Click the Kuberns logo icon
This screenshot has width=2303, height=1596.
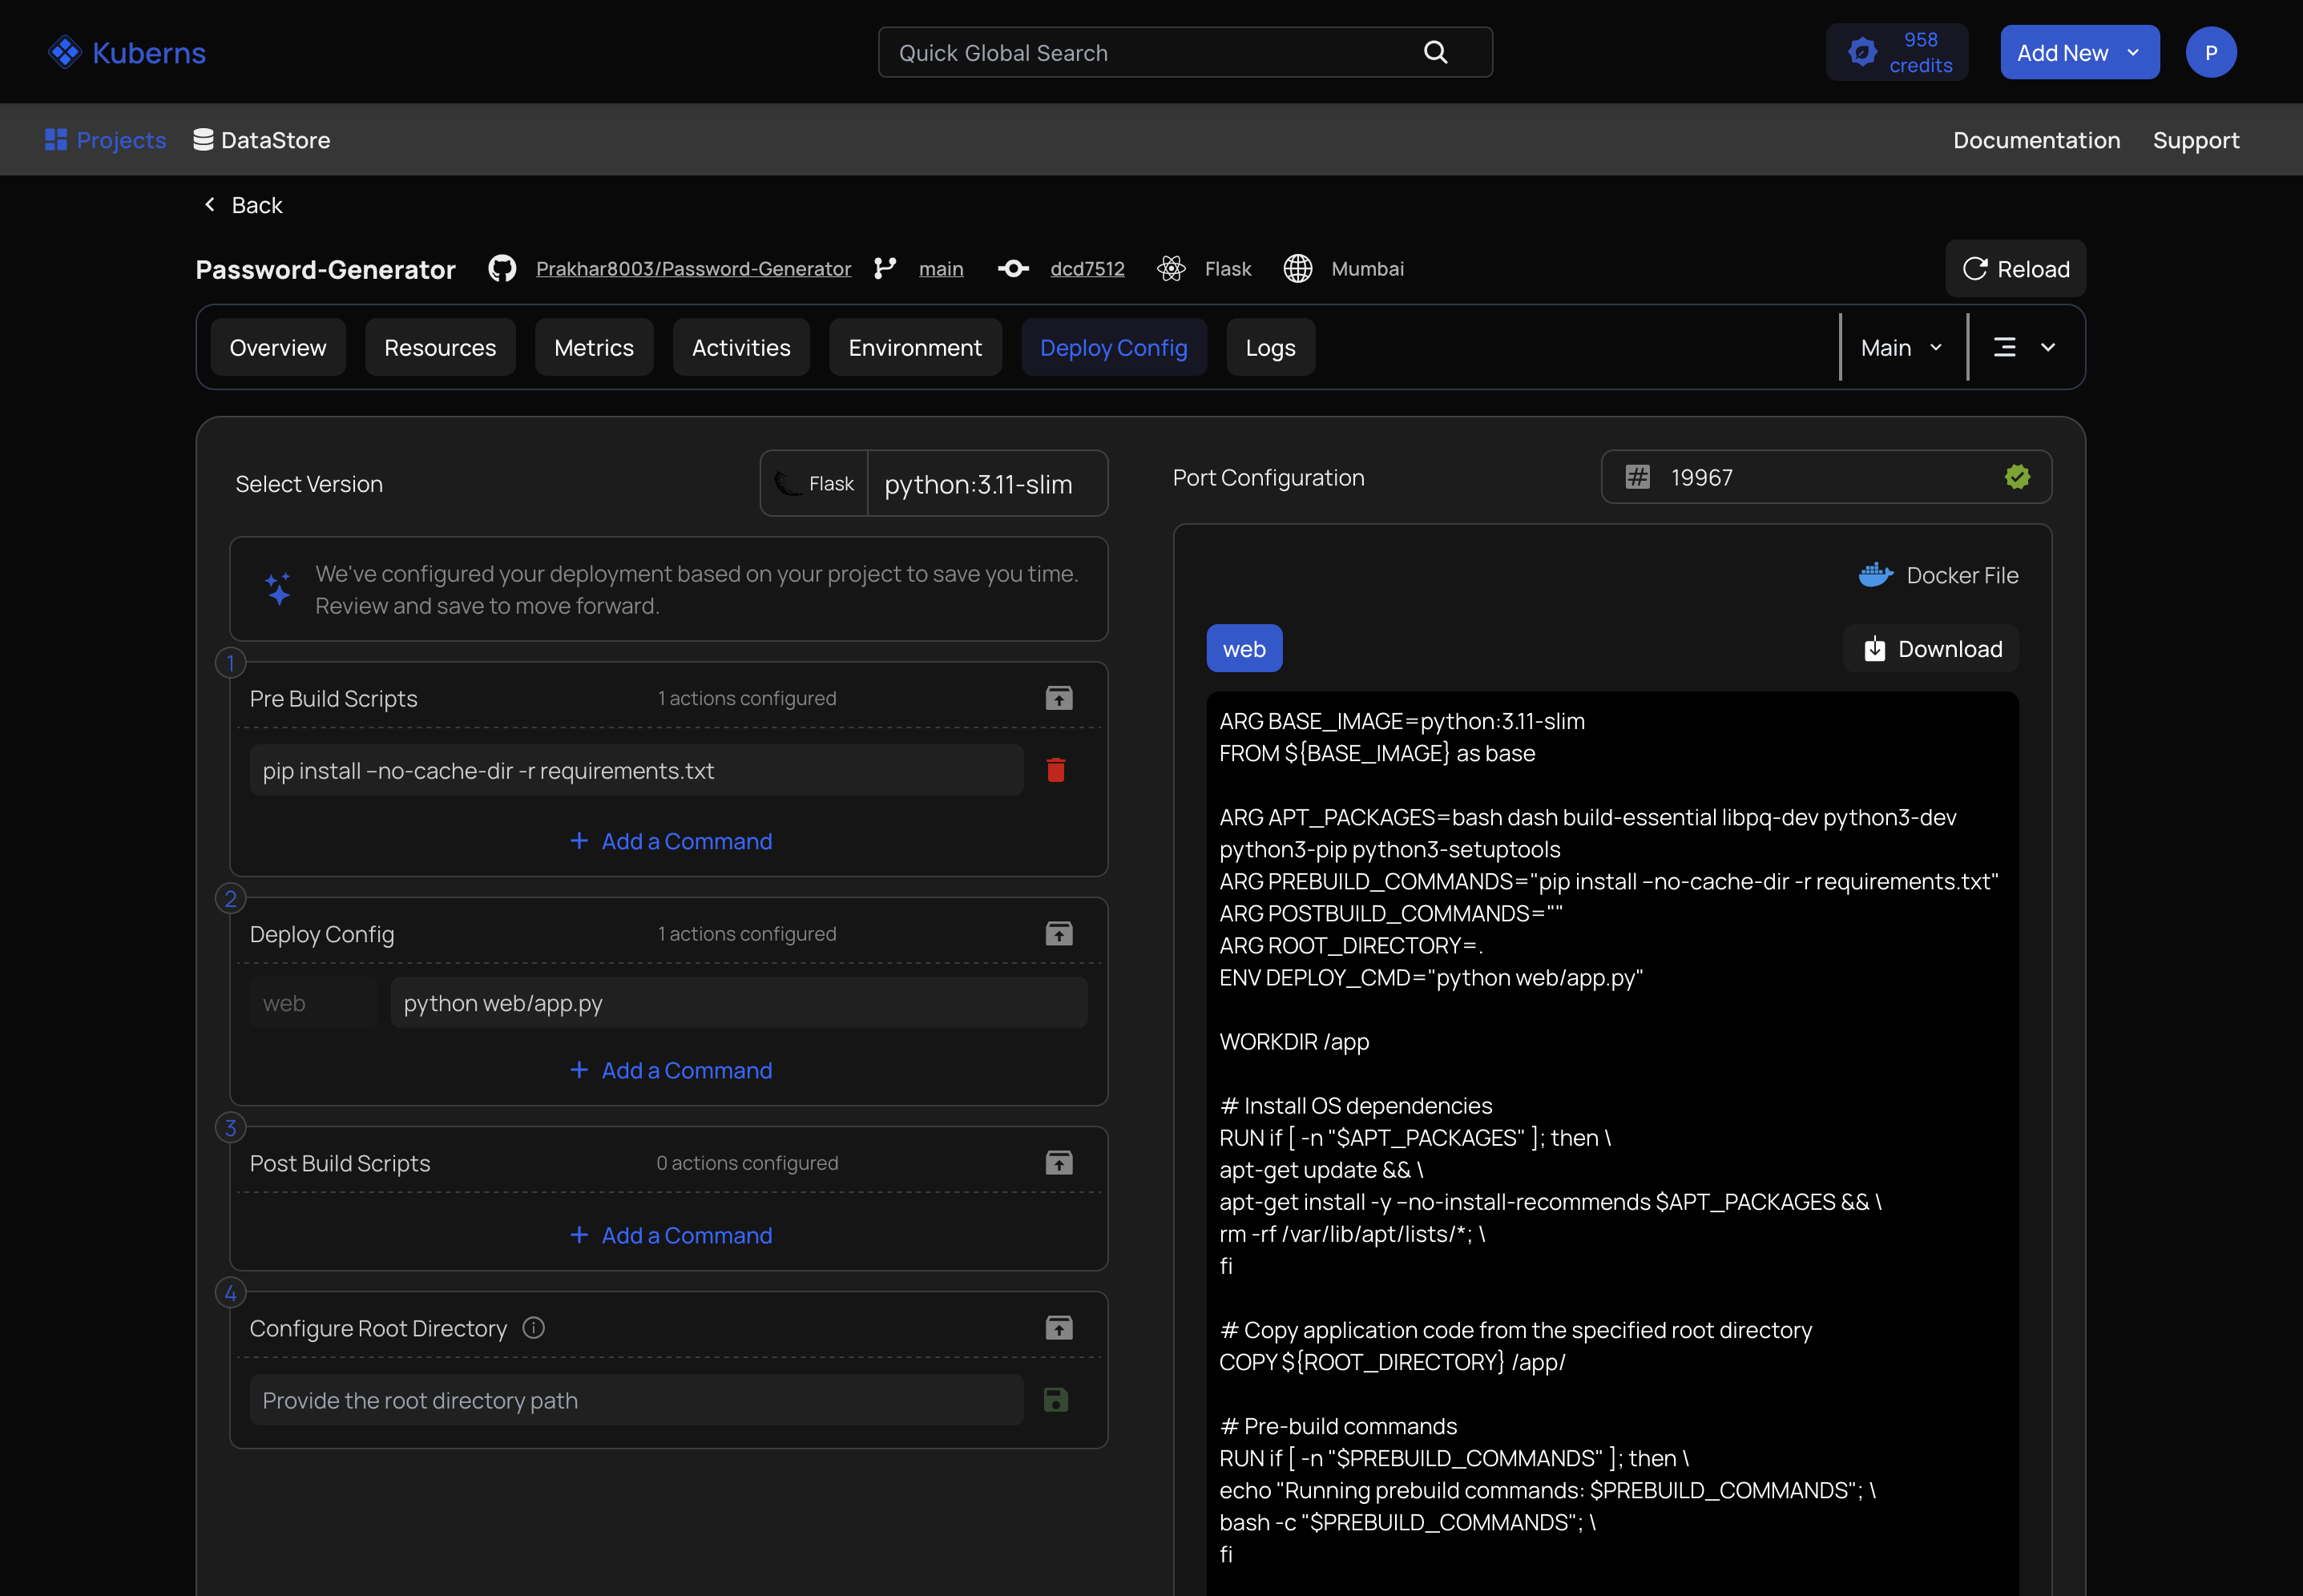coord(65,52)
